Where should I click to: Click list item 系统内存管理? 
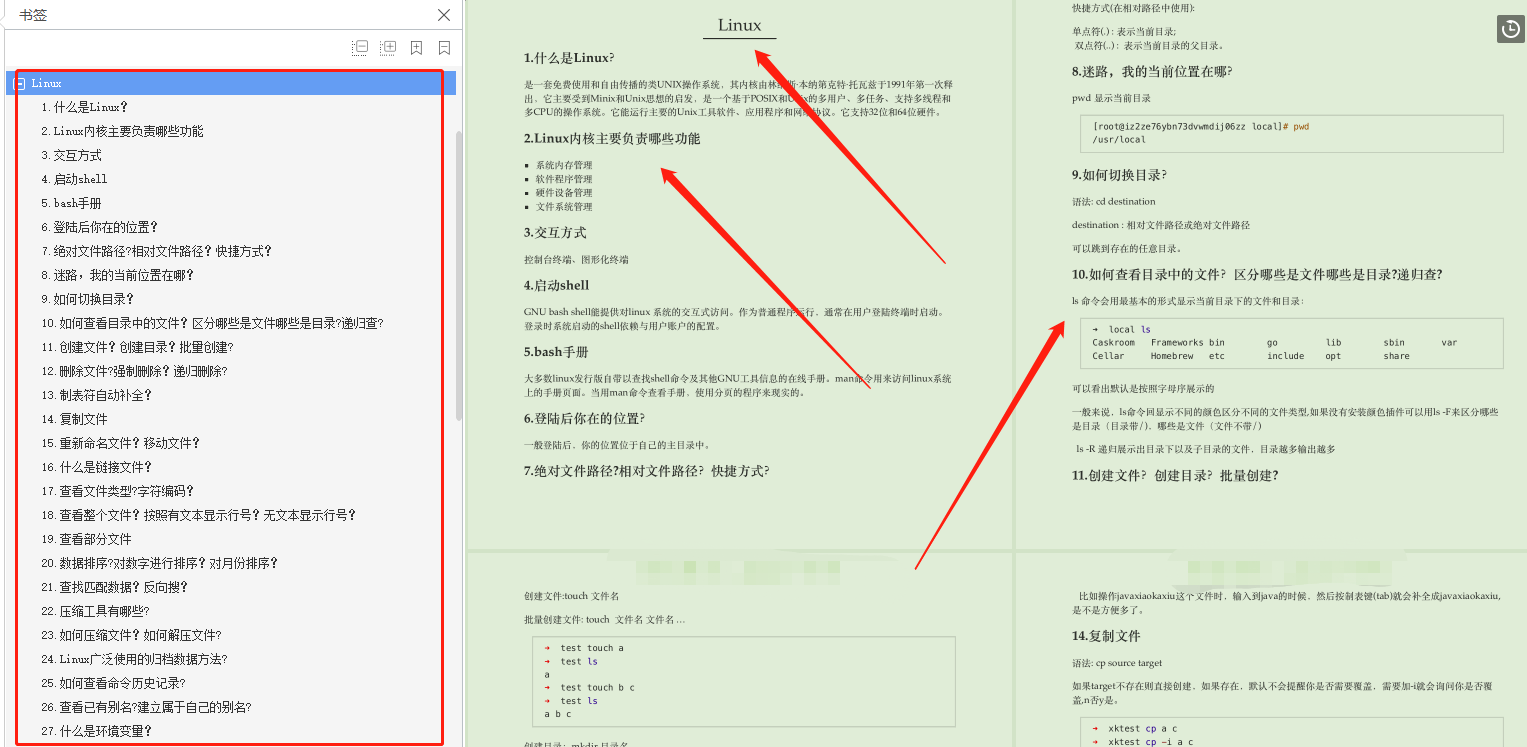[564, 165]
